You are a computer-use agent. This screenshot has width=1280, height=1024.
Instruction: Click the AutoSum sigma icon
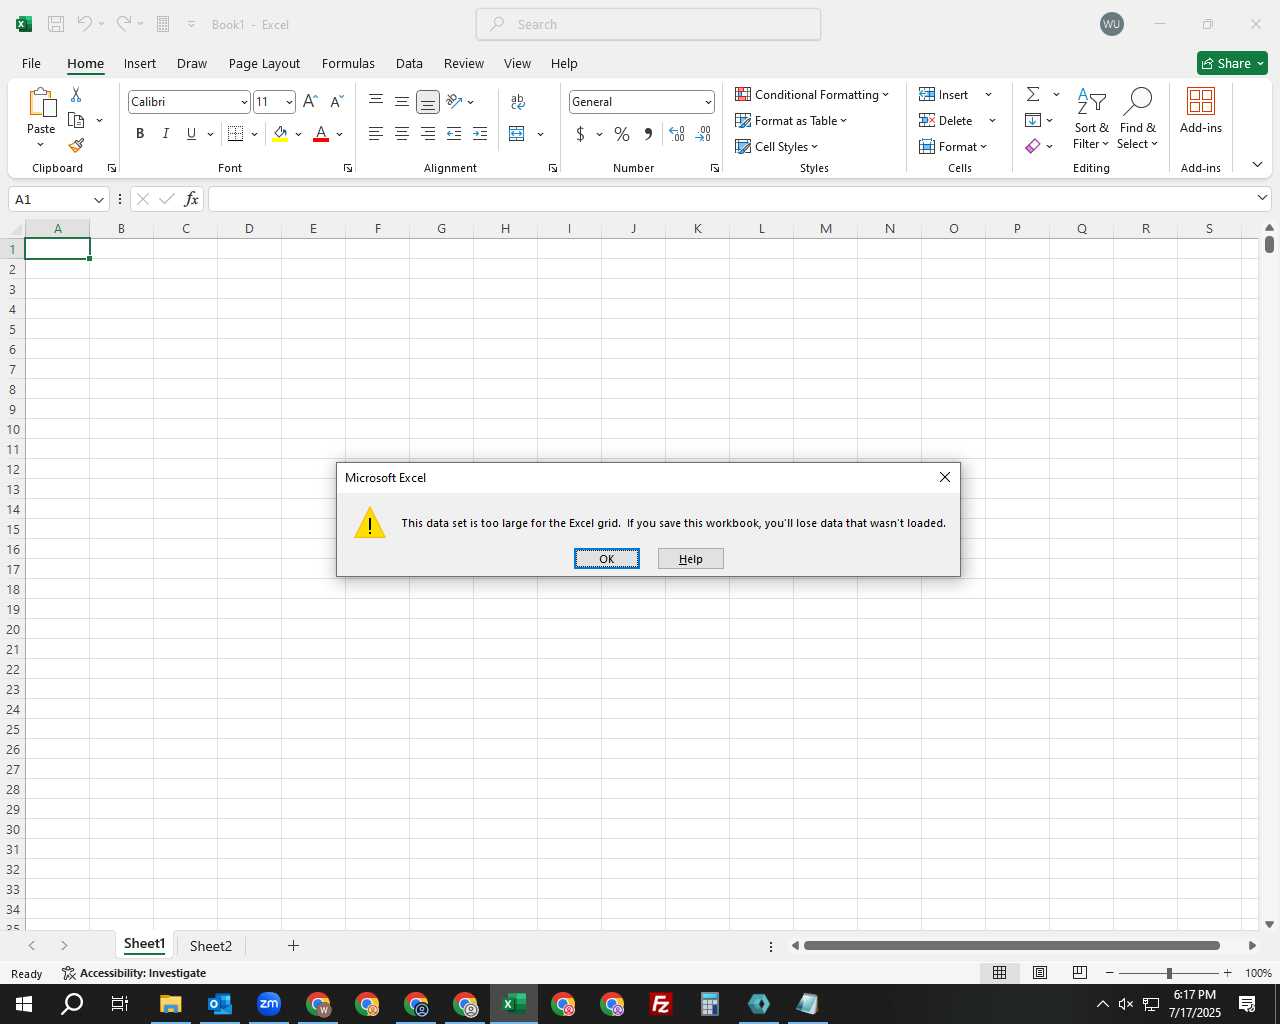1033,94
